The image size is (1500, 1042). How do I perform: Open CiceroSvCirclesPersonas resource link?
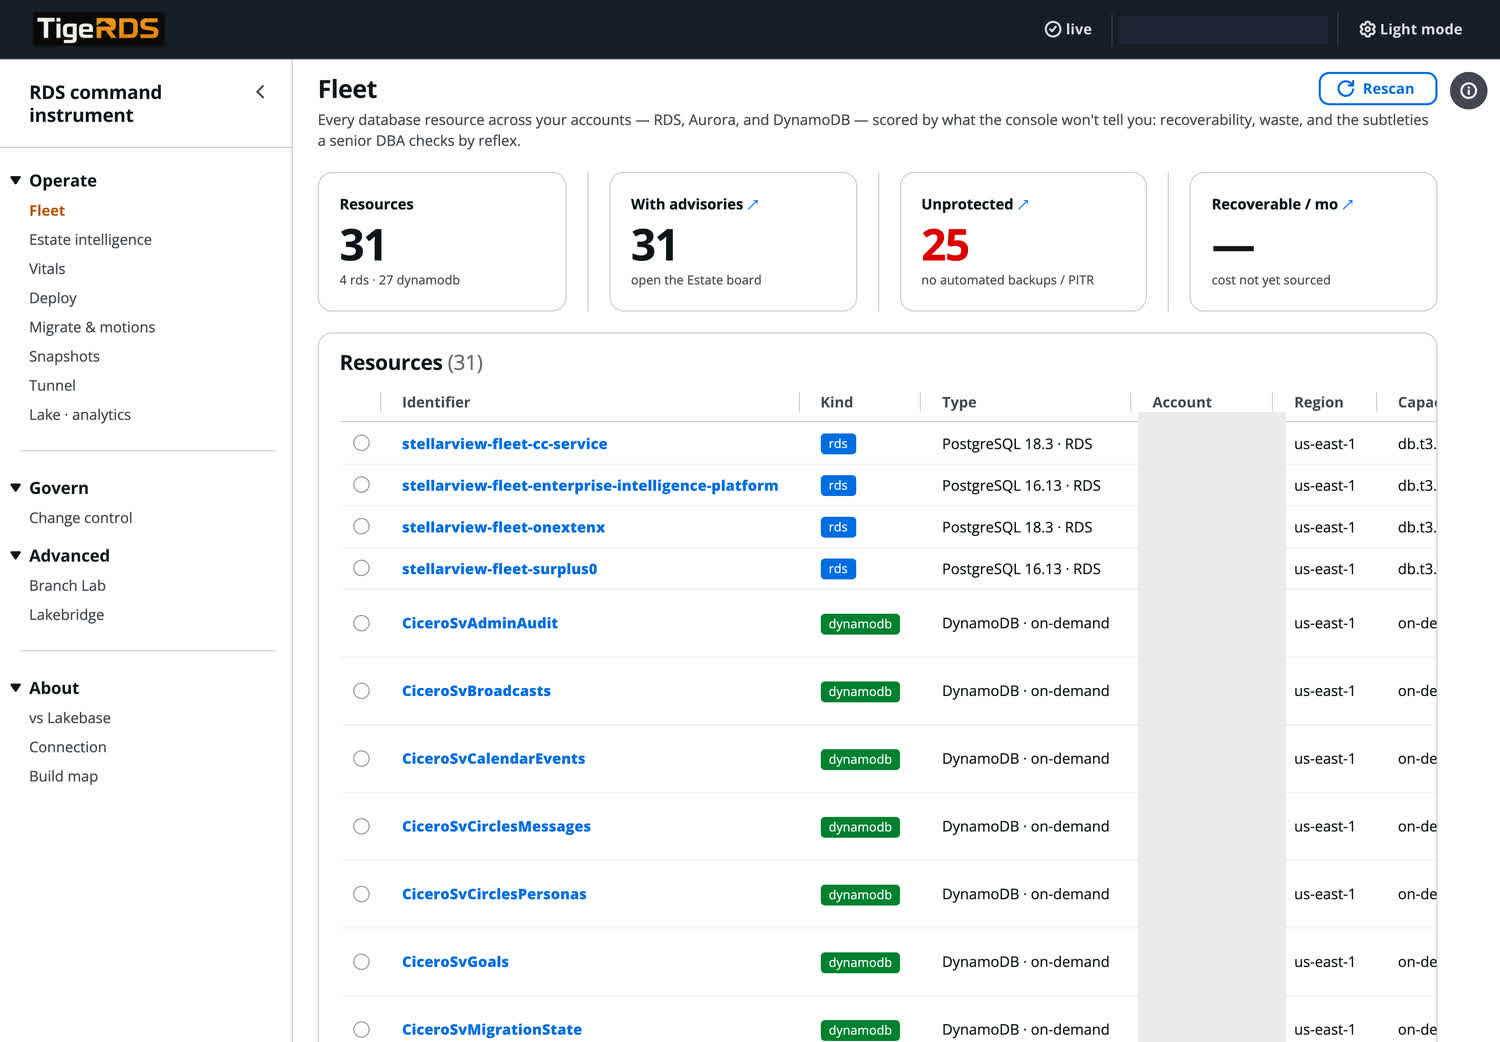tap(494, 894)
